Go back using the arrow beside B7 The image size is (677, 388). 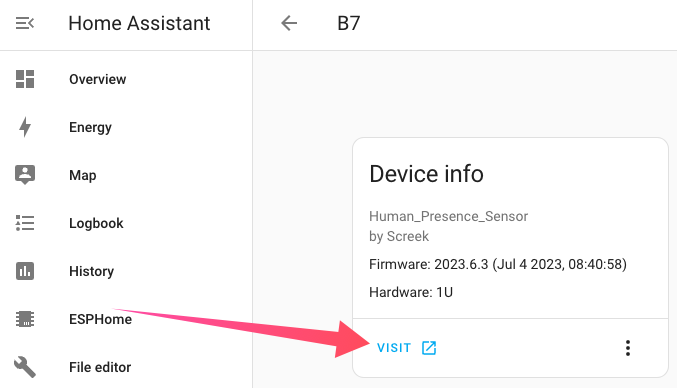[x=289, y=23]
